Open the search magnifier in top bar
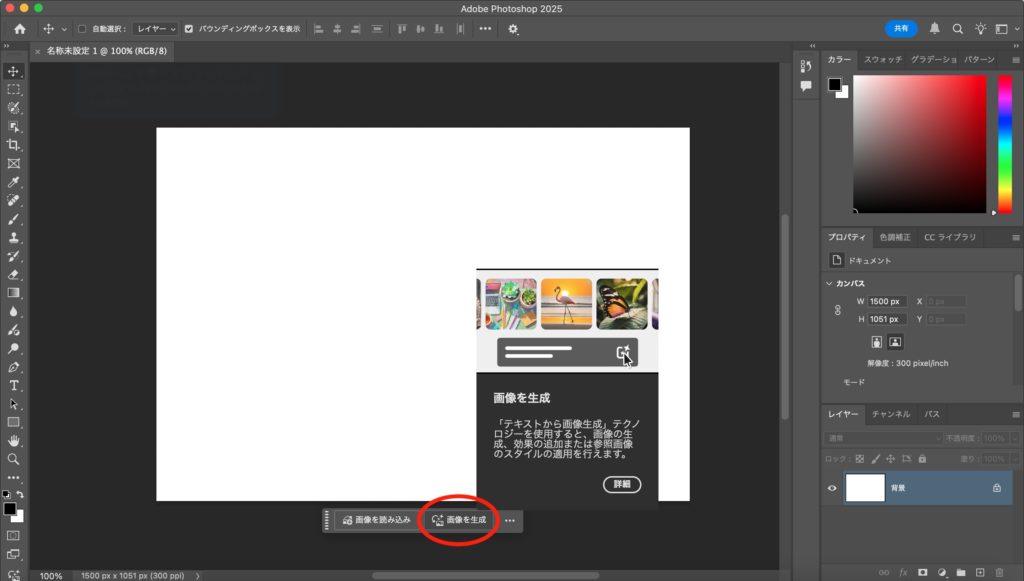Image resolution: width=1024 pixels, height=581 pixels. coord(957,29)
